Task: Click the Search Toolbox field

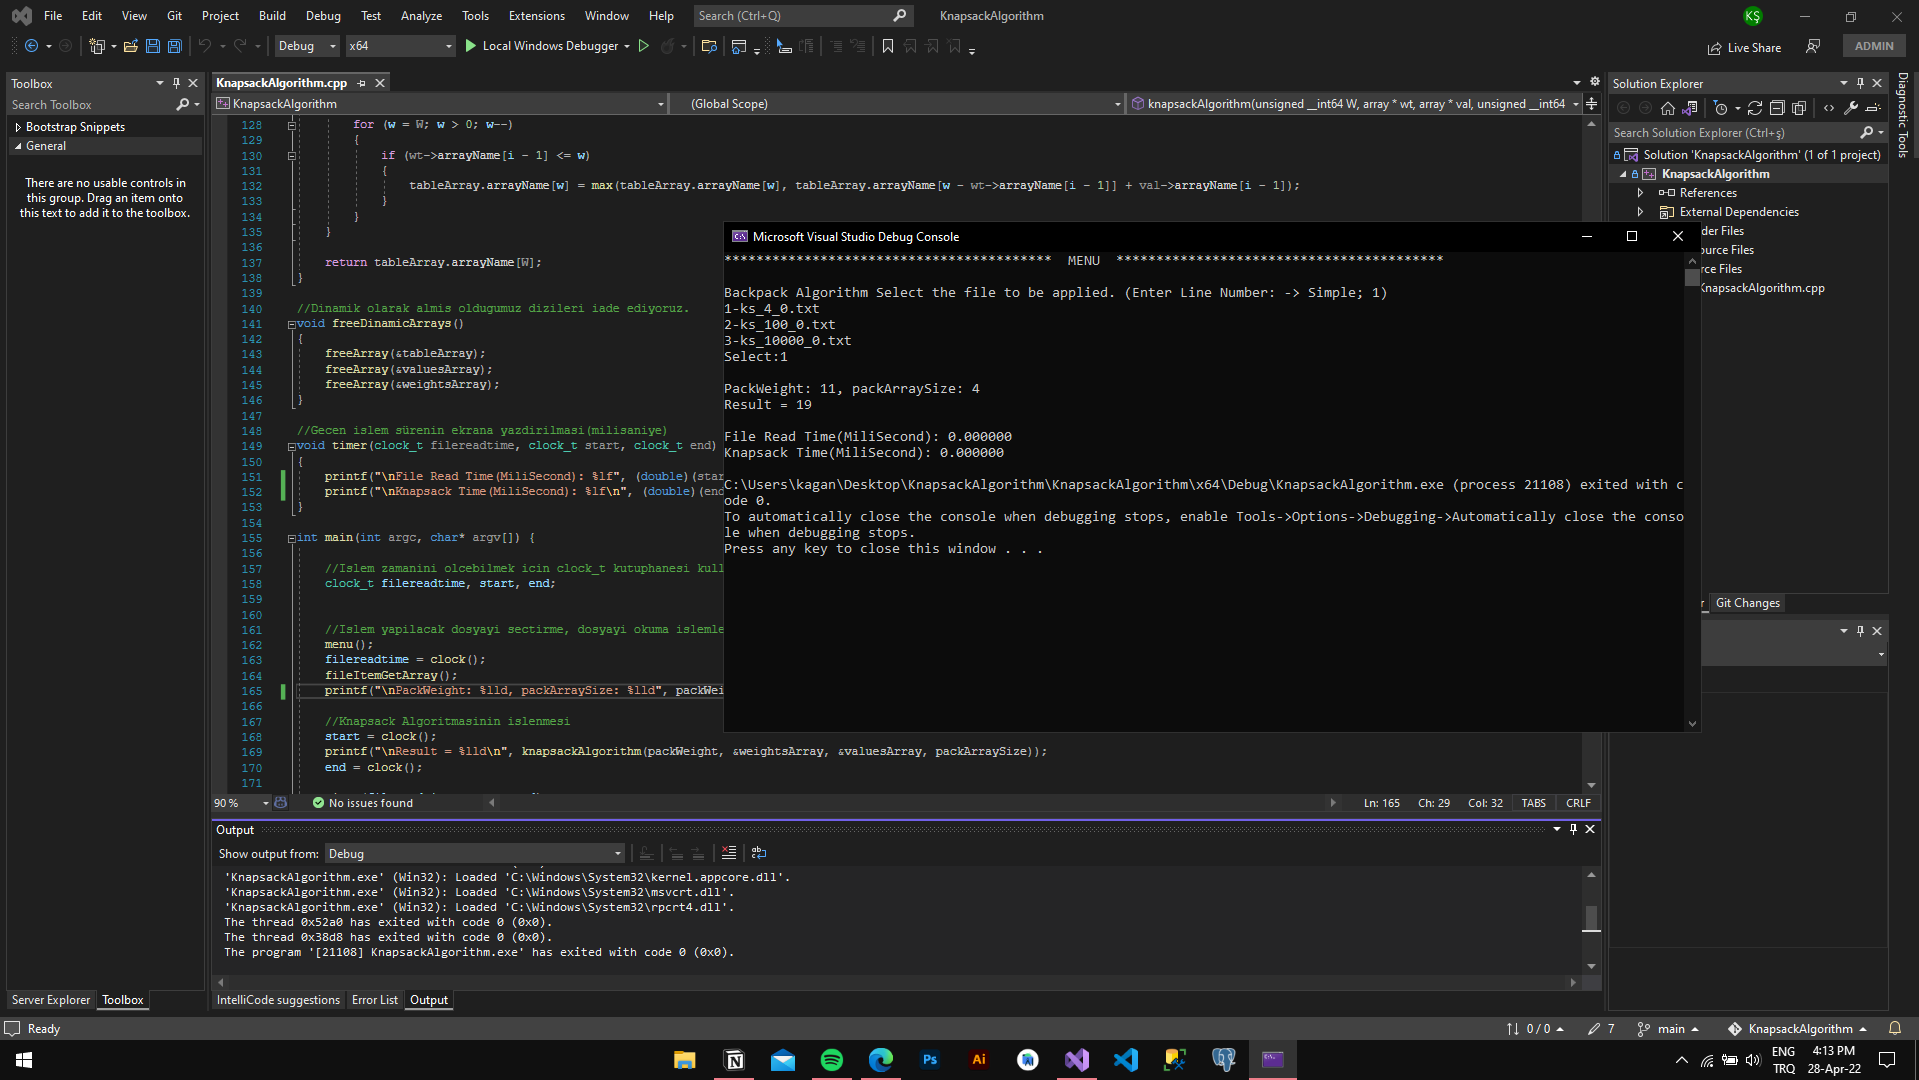Action: point(105,105)
